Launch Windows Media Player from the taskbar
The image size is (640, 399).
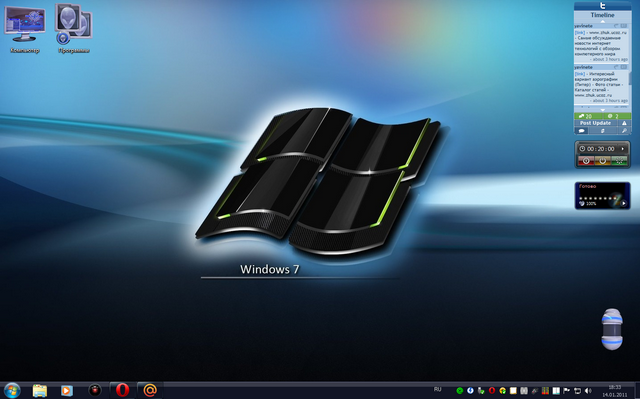(x=67, y=390)
